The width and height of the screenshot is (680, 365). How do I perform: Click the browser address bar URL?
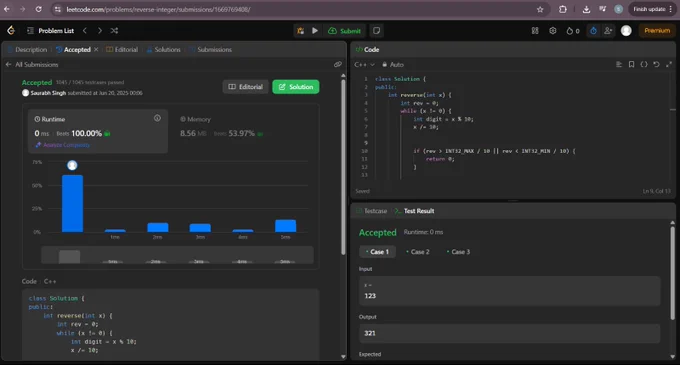click(x=158, y=10)
